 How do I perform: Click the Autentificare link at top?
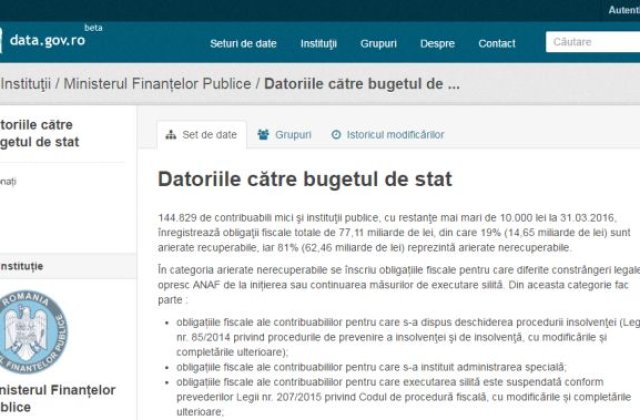tap(624, 10)
